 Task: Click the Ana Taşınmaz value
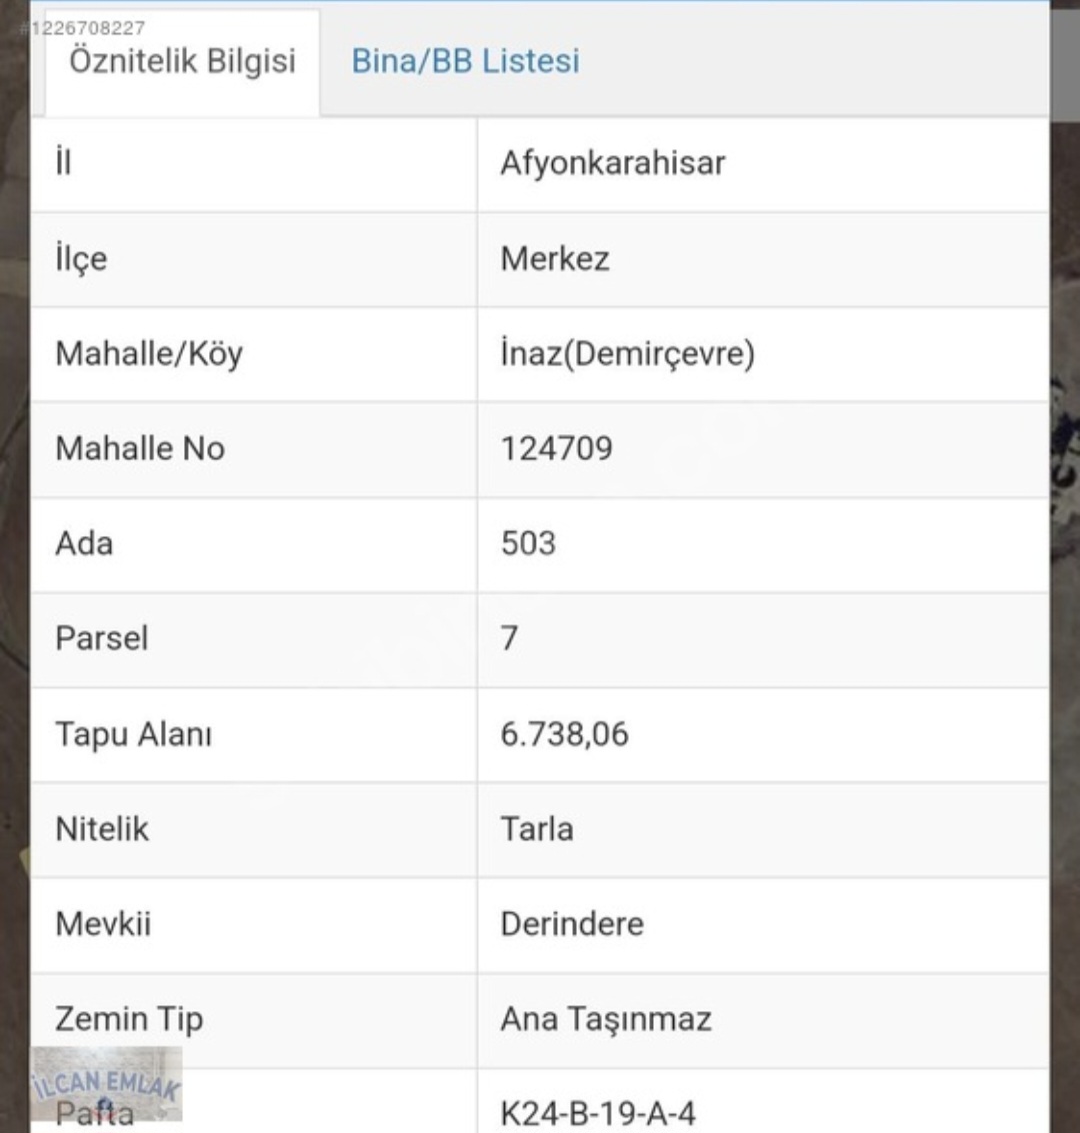tap(606, 1019)
